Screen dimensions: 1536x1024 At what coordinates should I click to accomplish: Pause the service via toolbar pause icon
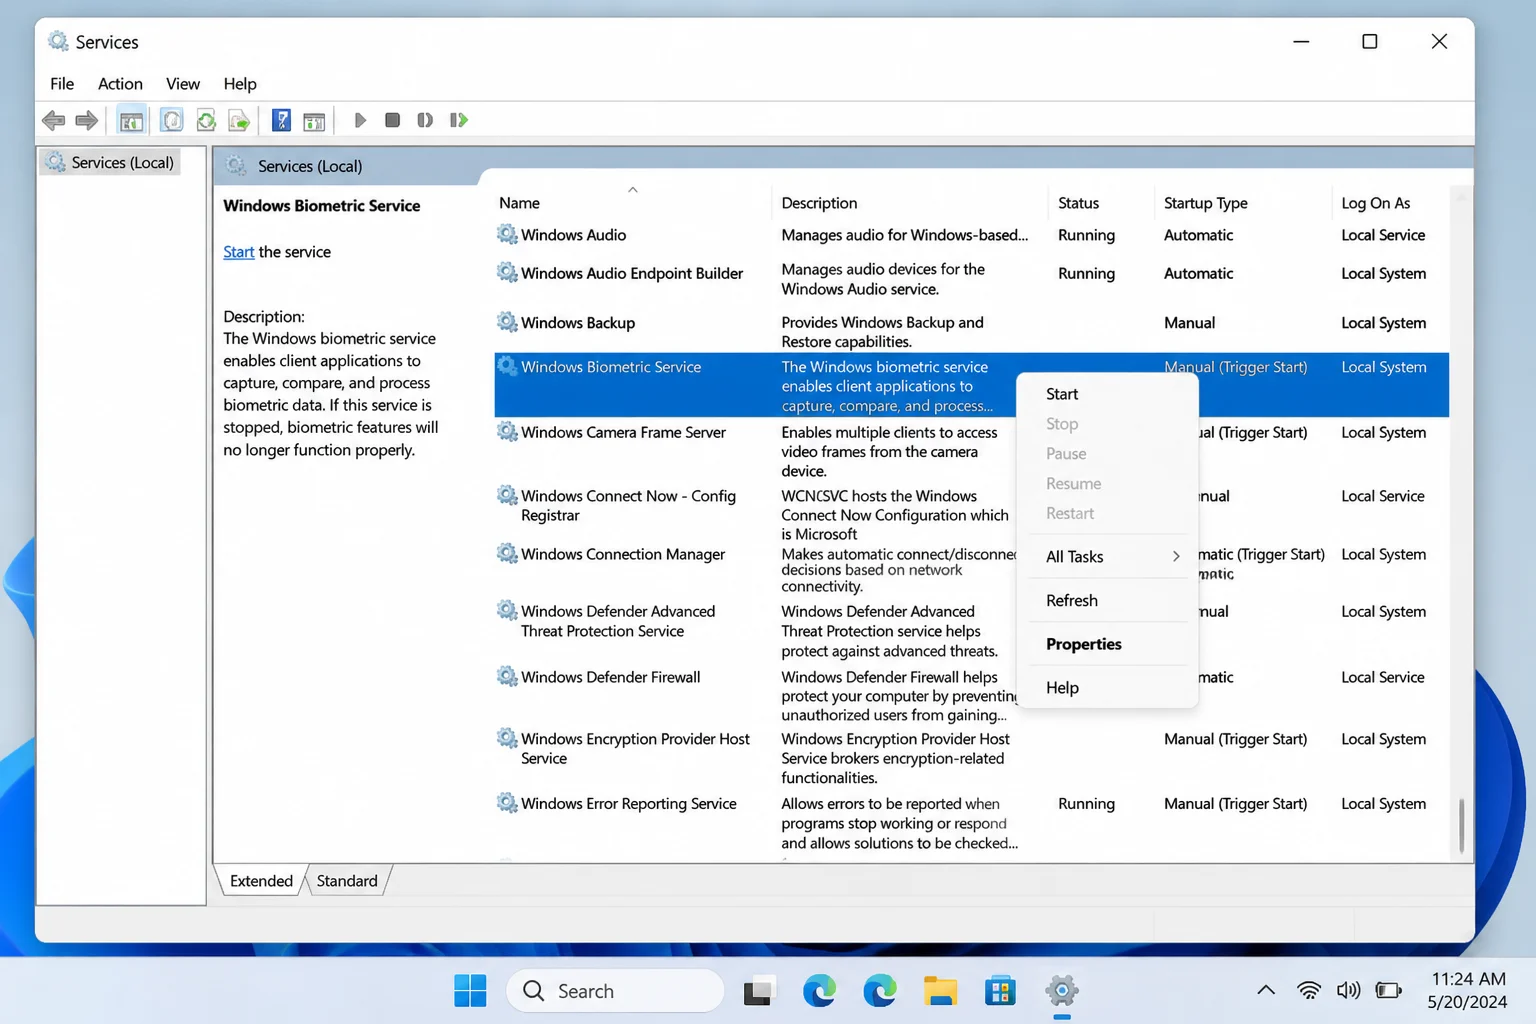pyautogui.click(x=425, y=120)
